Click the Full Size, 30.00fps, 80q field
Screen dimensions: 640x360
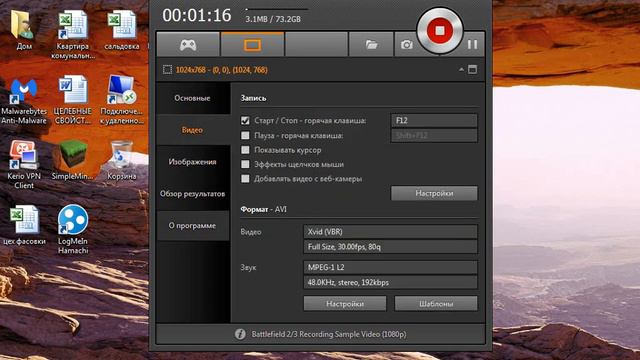390,247
